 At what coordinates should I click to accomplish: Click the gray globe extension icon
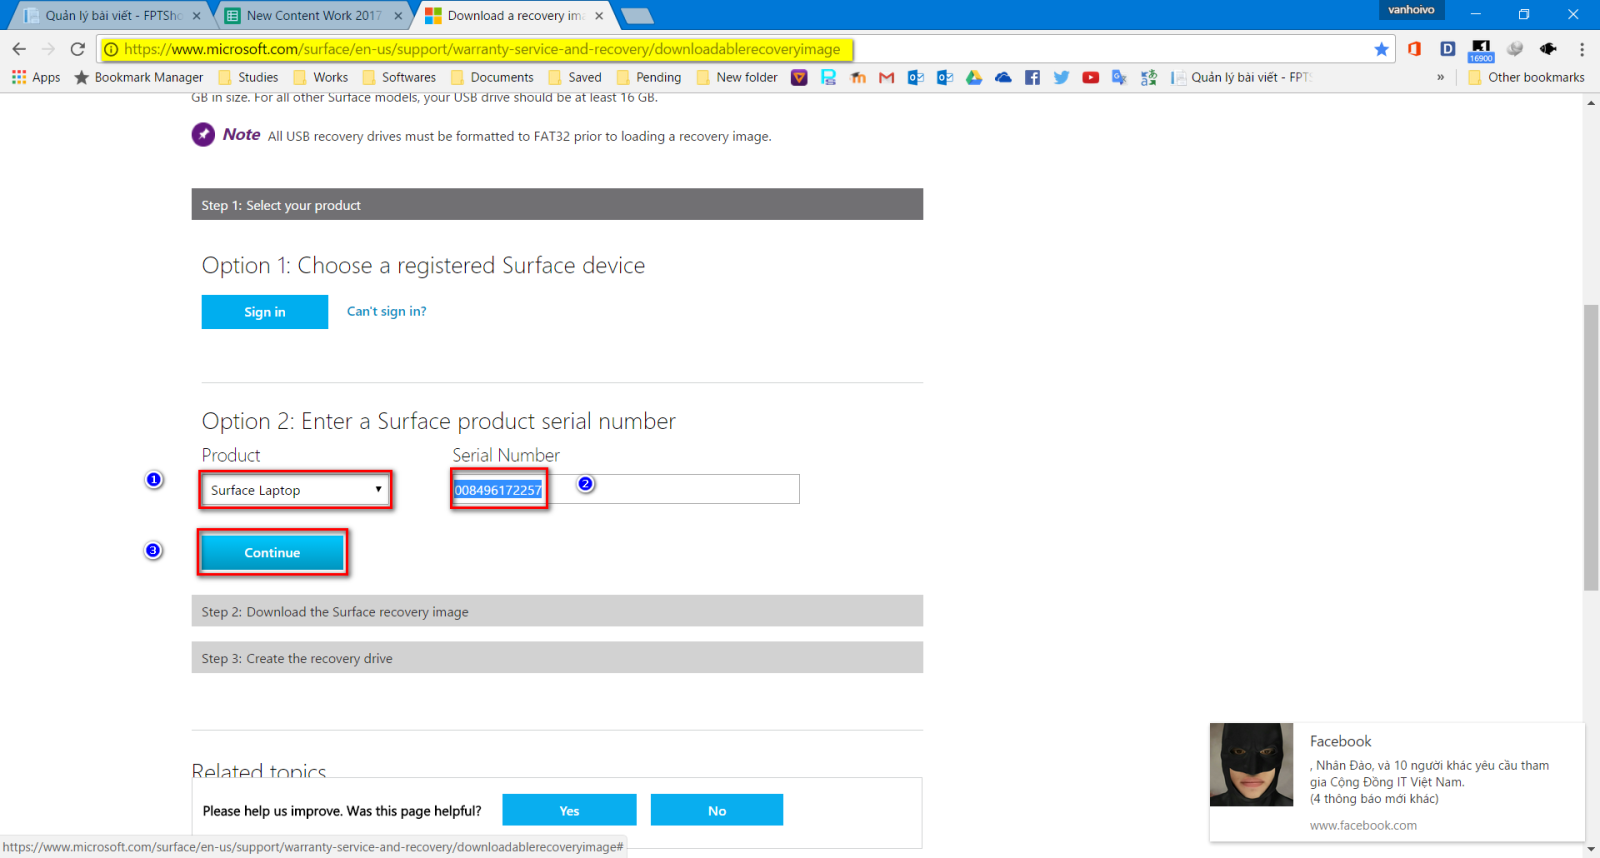click(1515, 49)
